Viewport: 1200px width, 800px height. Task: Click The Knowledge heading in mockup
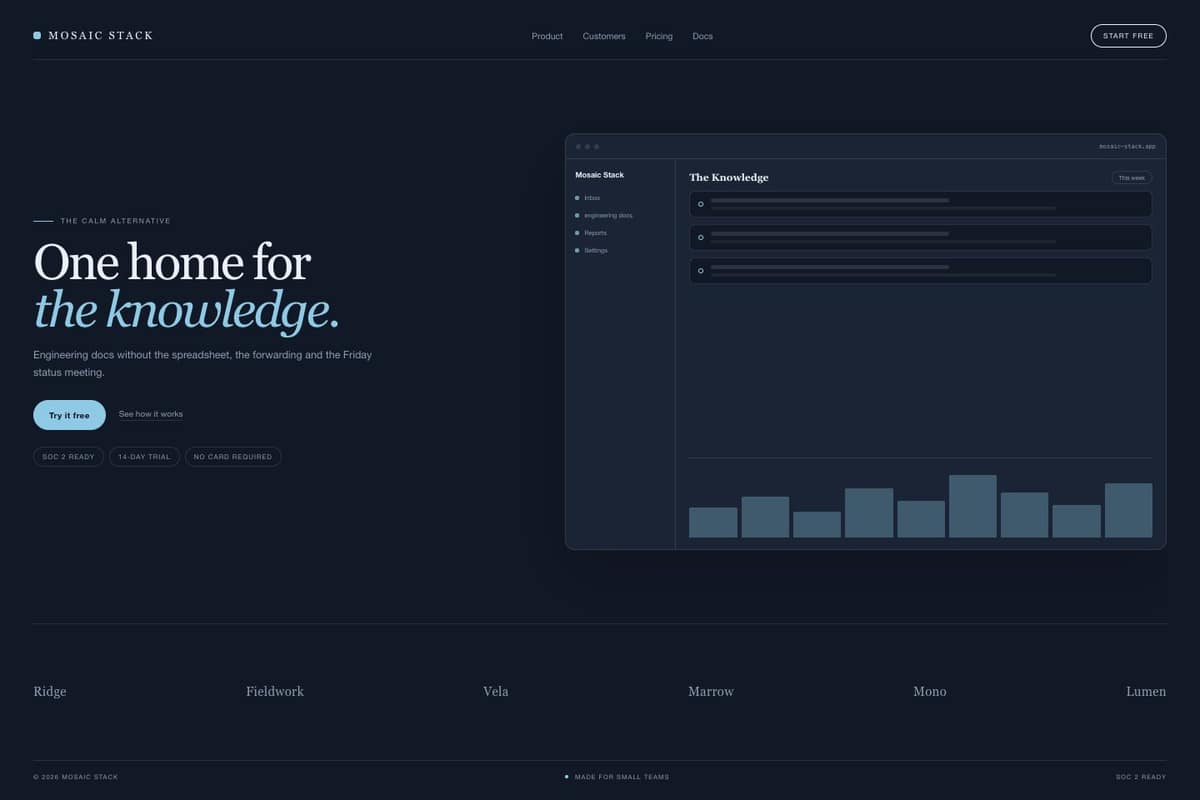pos(729,177)
